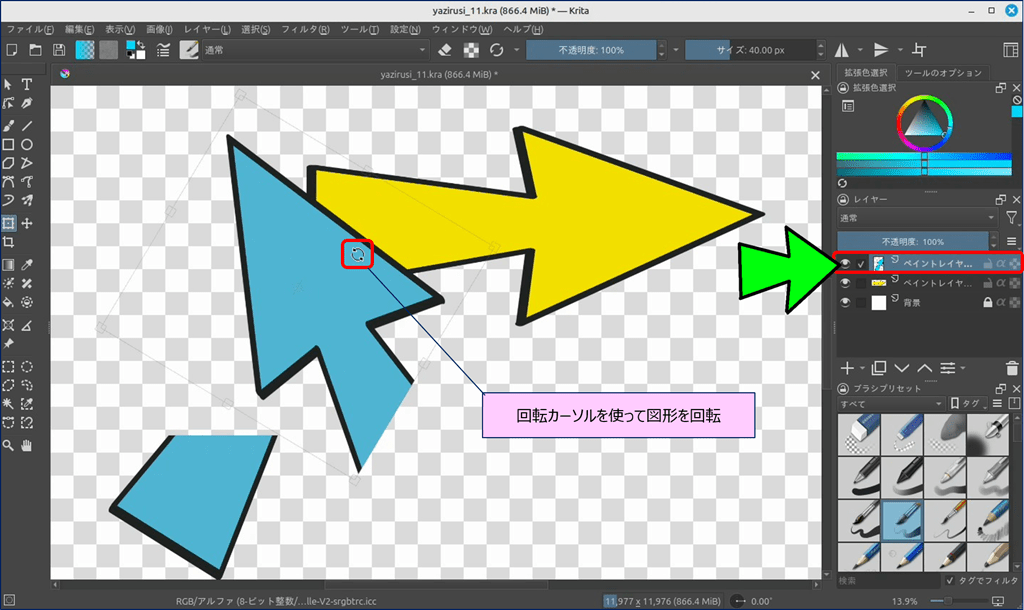Choose the Crop tool in the toolbox
Viewport: 1024px width, 610px height.
point(8,242)
